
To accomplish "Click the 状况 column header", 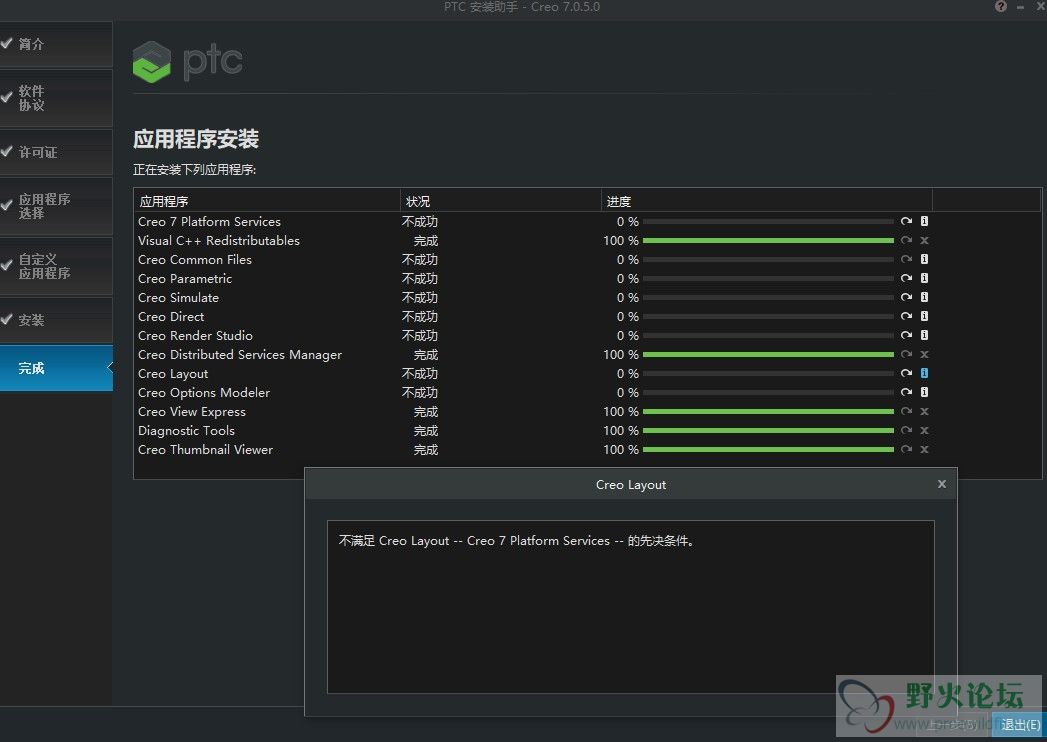I will [500, 201].
